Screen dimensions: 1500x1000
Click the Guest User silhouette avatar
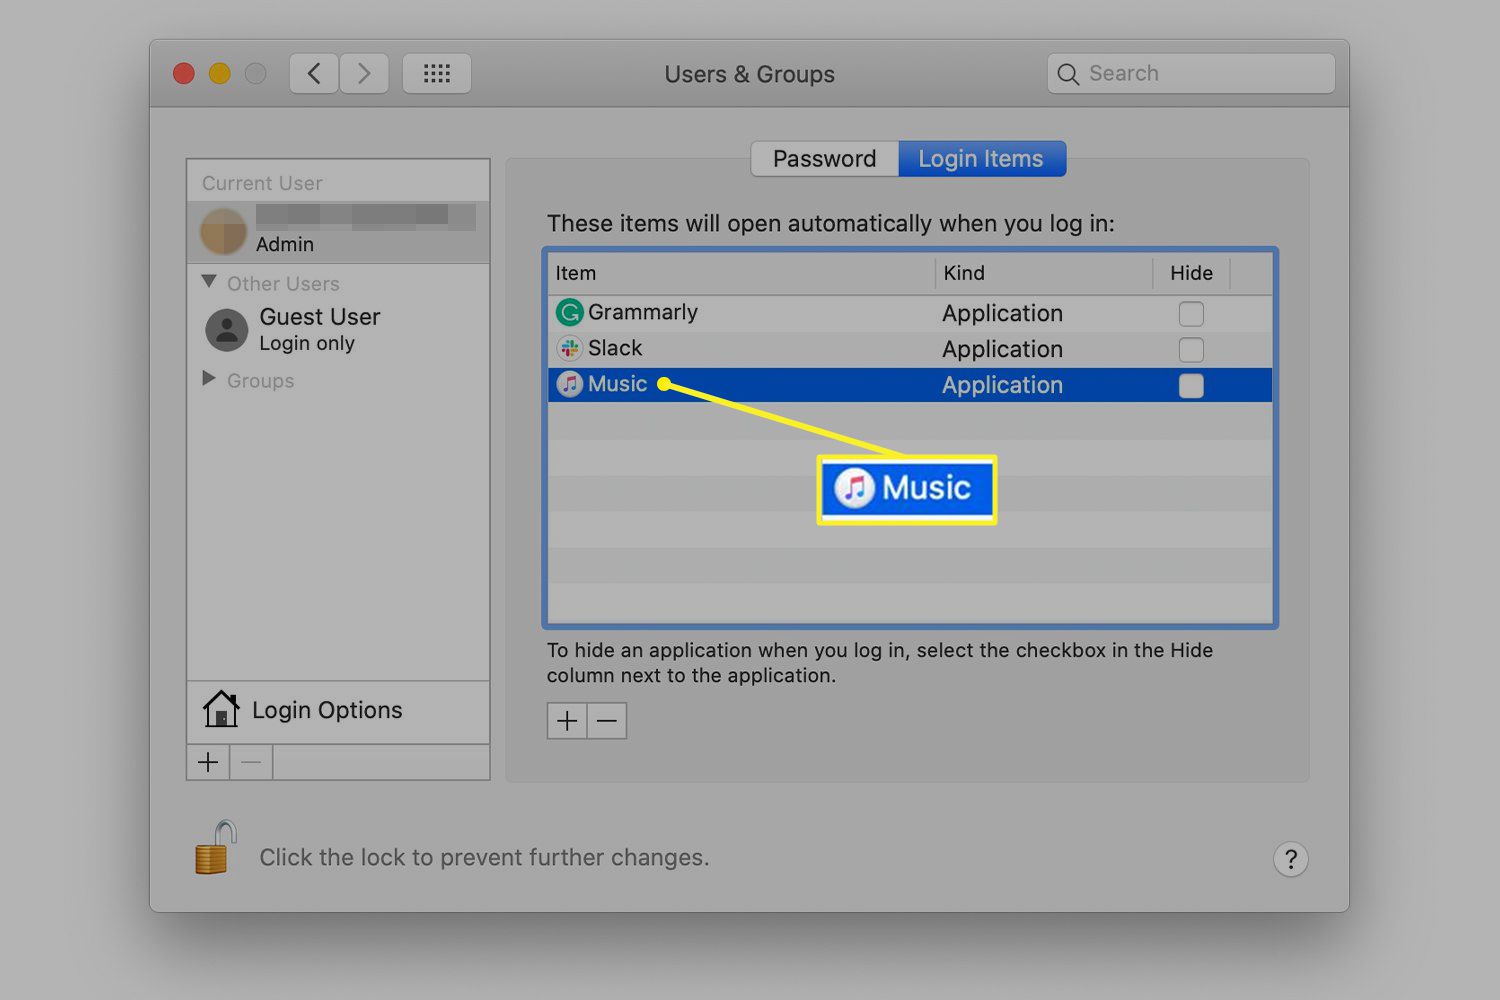227,330
